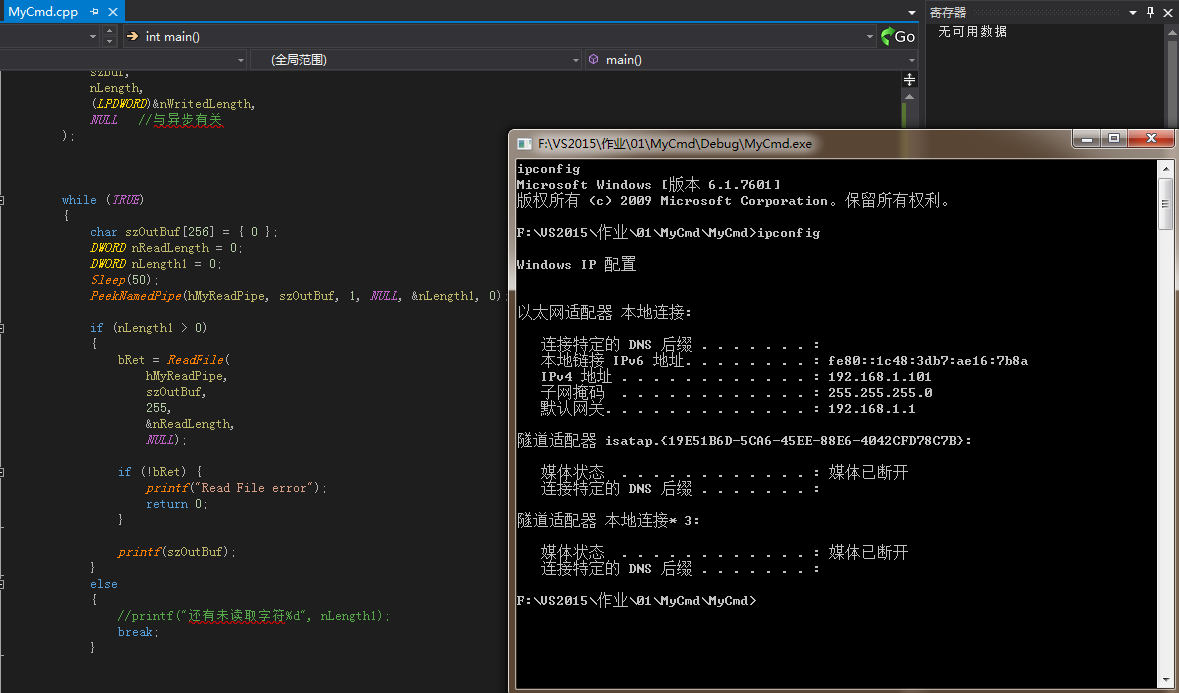The width and height of the screenshot is (1179, 693).
Task: Click the '隧道适配器 本地连接* 3' console line
Action: click(x=608, y=520)
